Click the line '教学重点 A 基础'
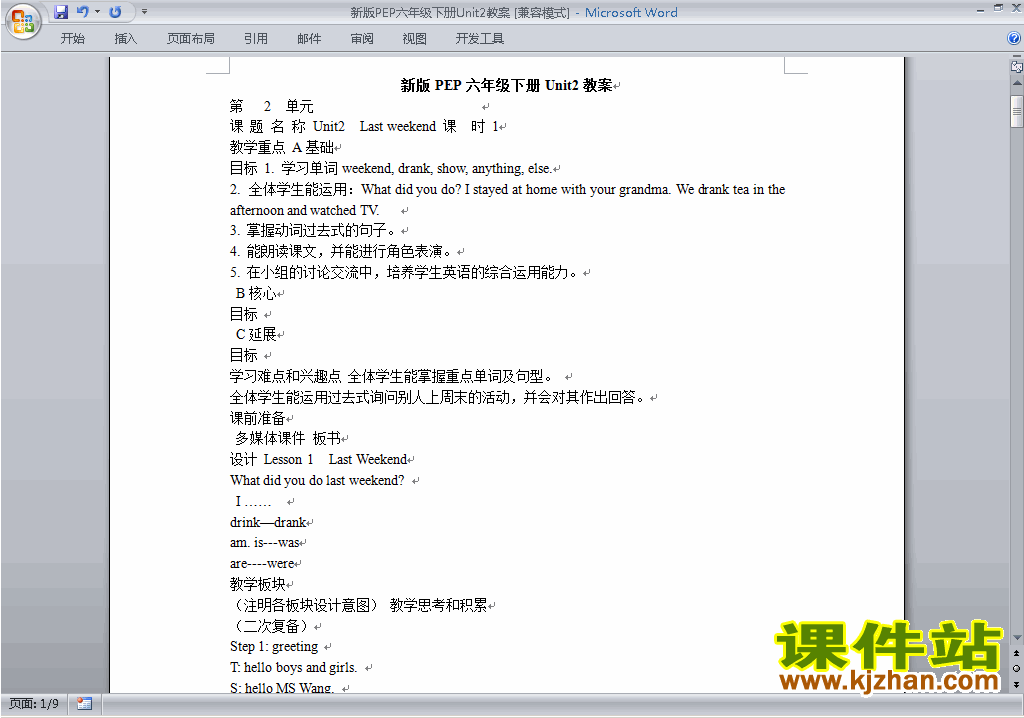This screenshot has width=1024, height=718. click(x=281, y=147)
